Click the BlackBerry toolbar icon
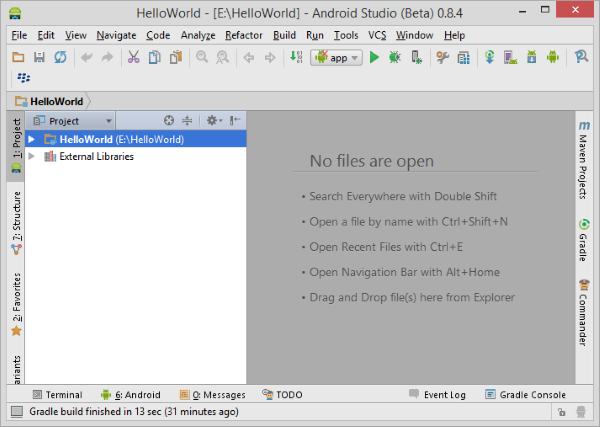Screen dimensions: 600x427 coord(24,78)
